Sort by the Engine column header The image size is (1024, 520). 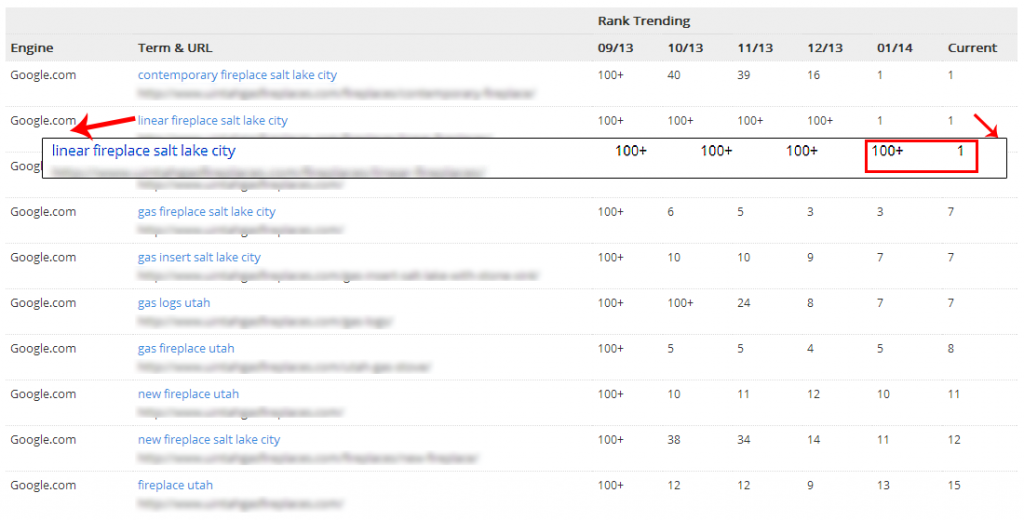coord(32,48)
